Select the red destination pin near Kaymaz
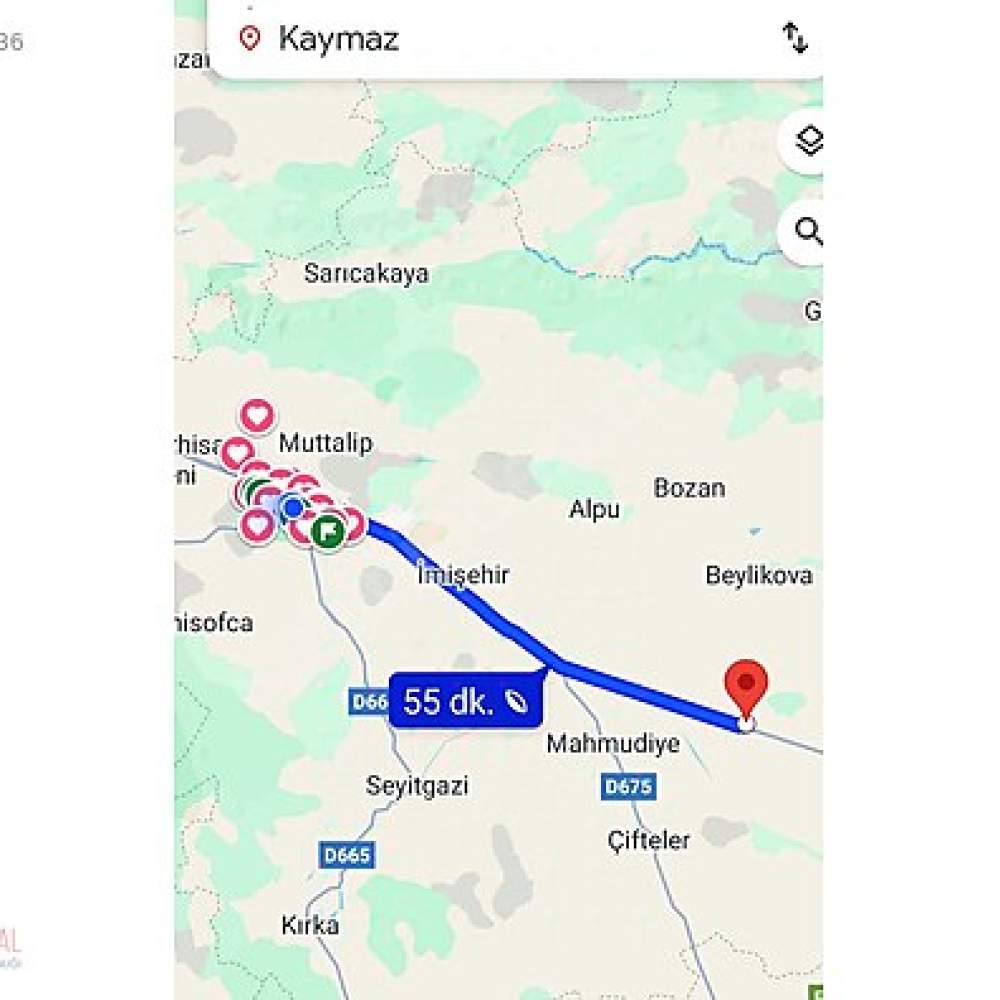 [x=746, y=689]
